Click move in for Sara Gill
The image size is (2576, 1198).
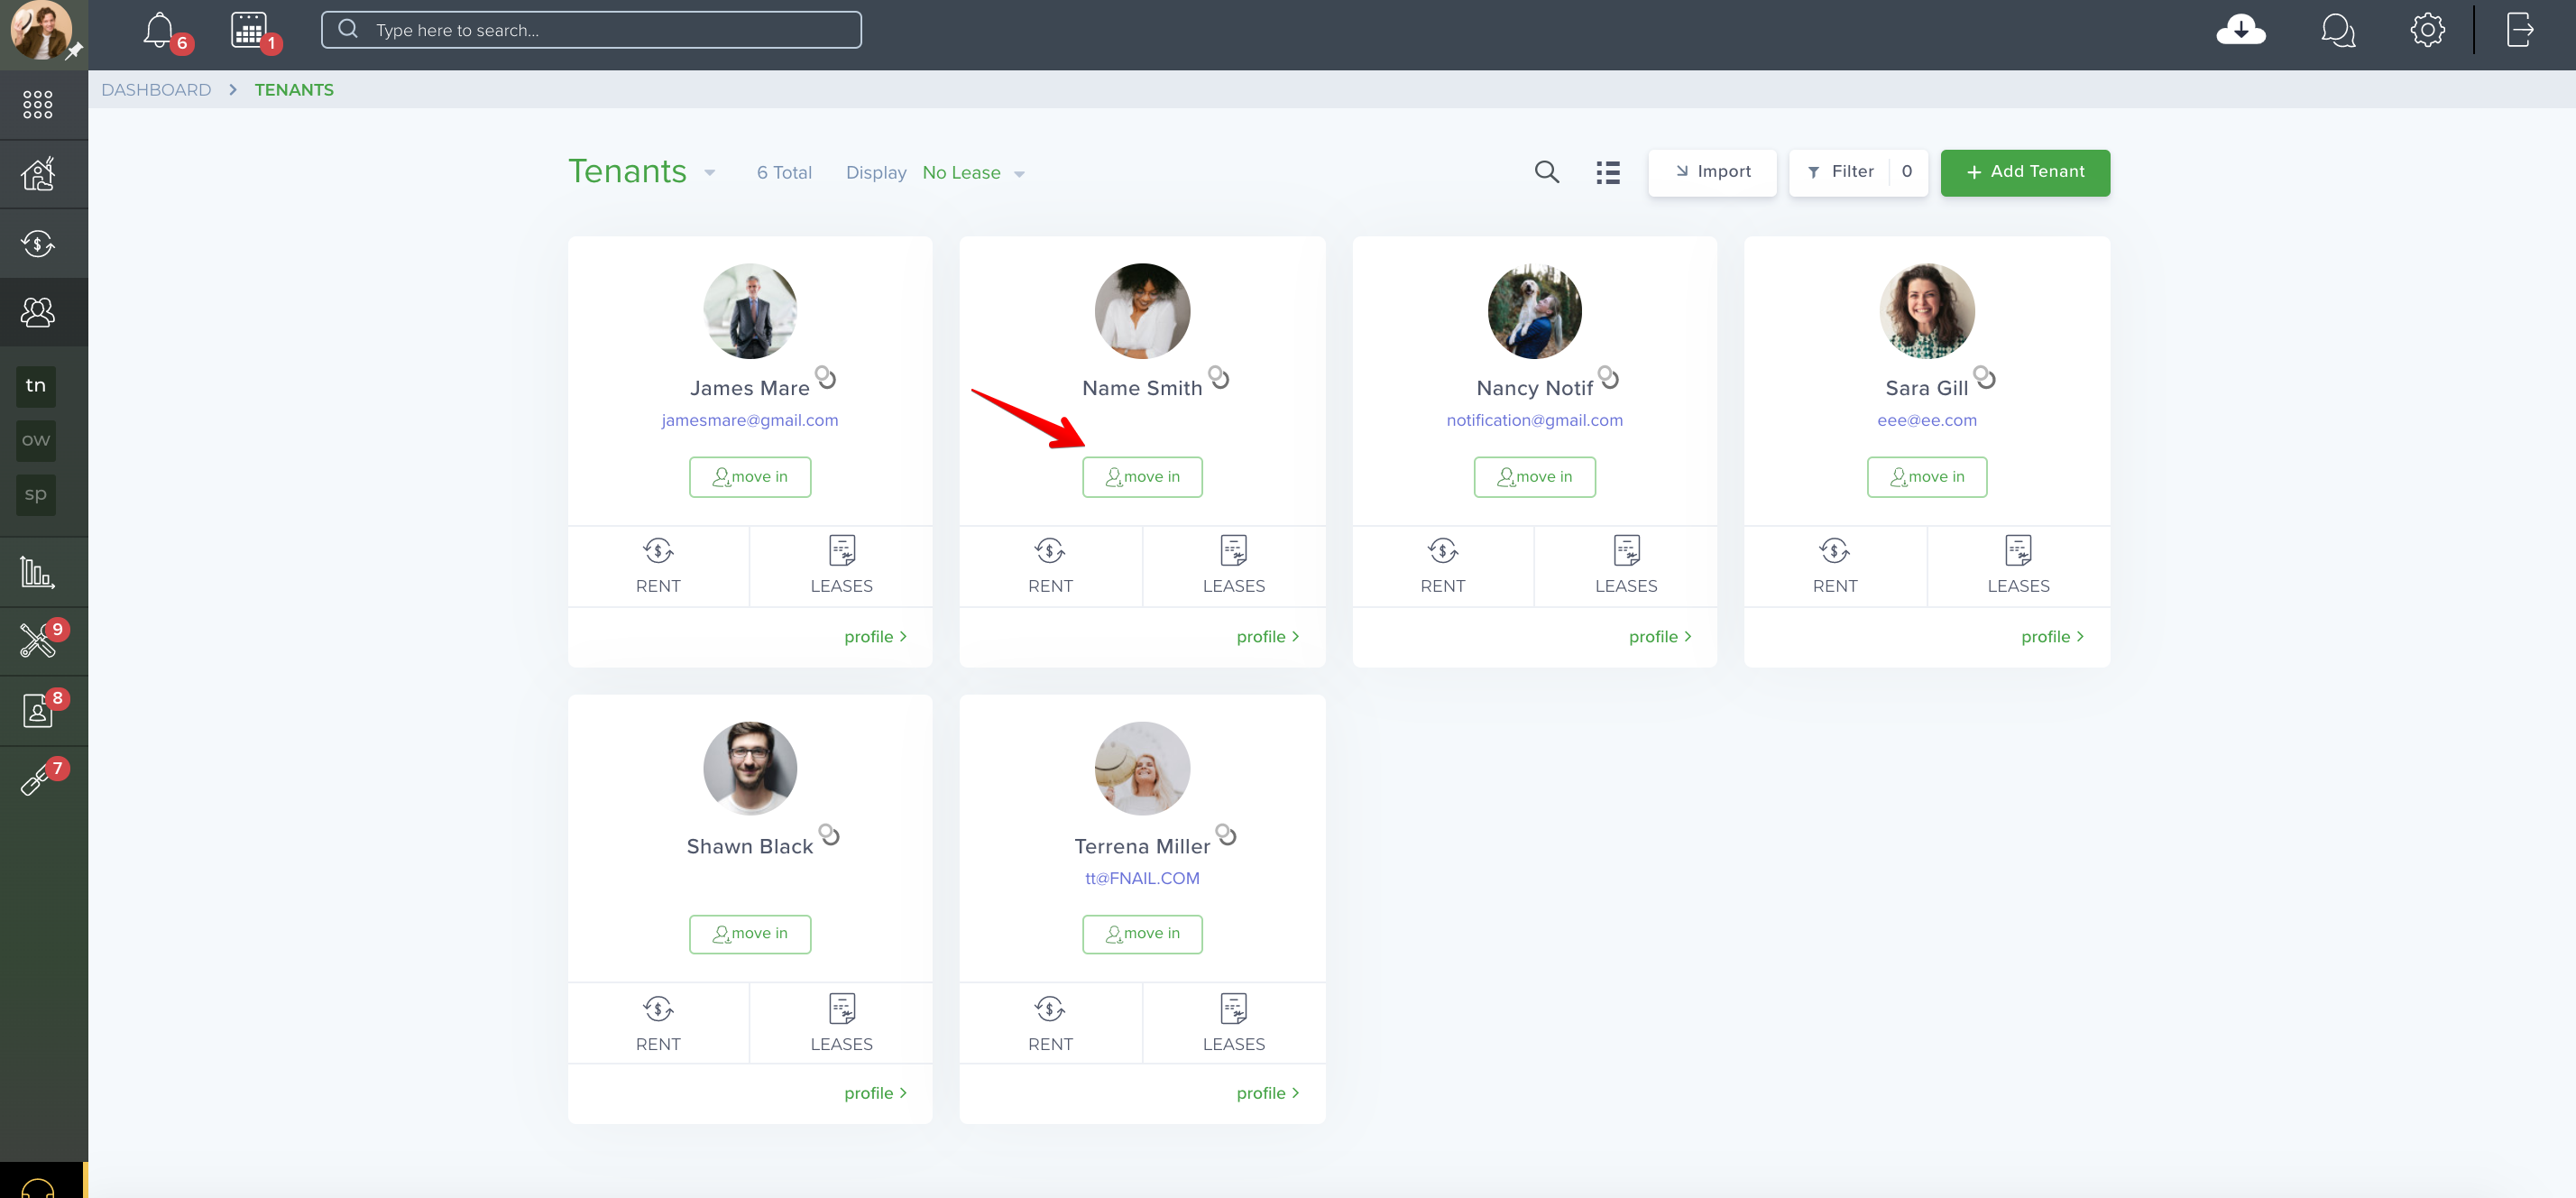[x=1927, y=477]
